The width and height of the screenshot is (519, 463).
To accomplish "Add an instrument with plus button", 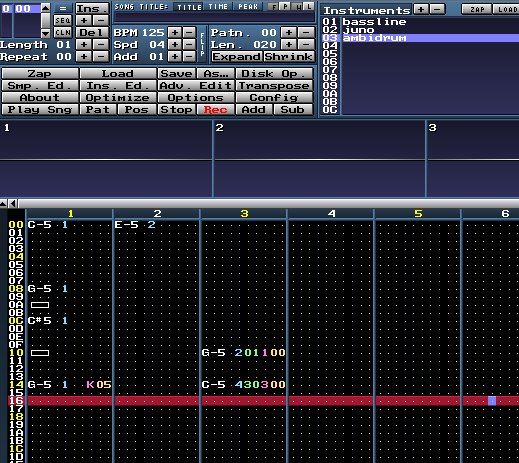I will [x=421, y=9].
